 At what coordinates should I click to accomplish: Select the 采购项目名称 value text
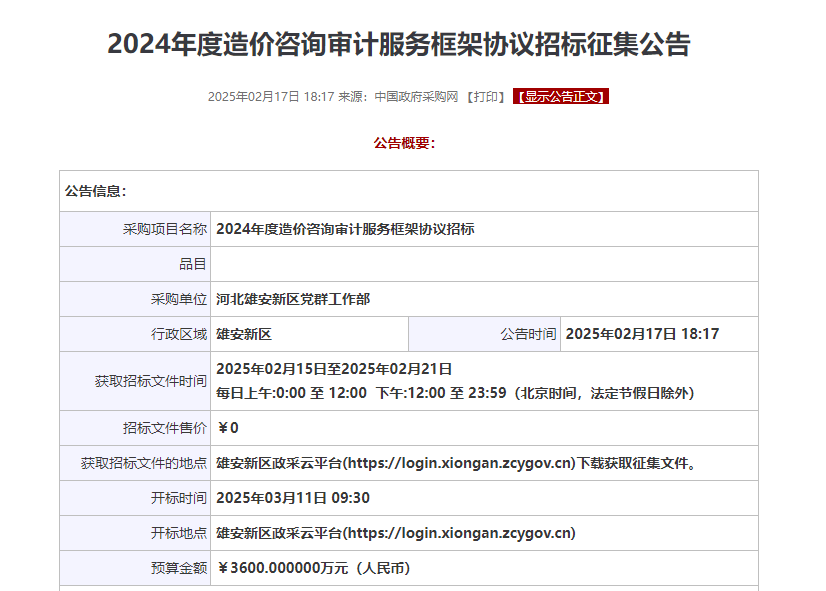[x=348, y=228]
